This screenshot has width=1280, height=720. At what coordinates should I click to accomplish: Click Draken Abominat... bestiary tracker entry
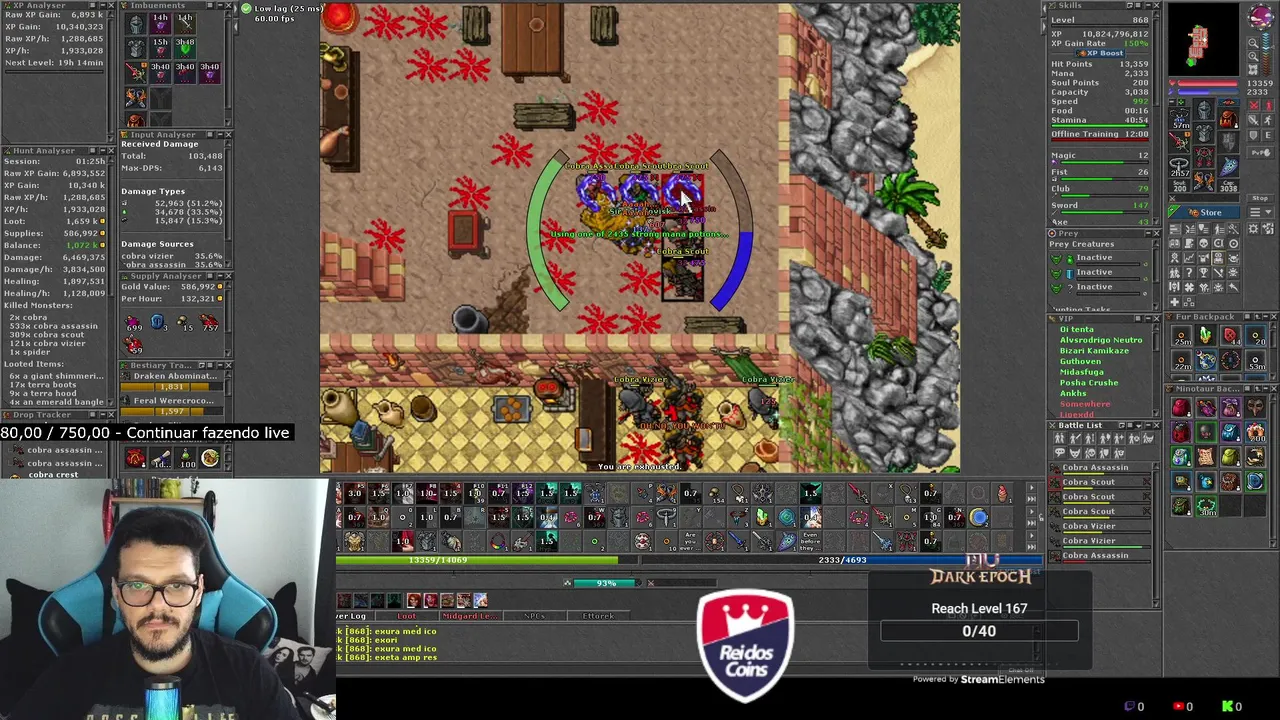[x=170, y=382]
